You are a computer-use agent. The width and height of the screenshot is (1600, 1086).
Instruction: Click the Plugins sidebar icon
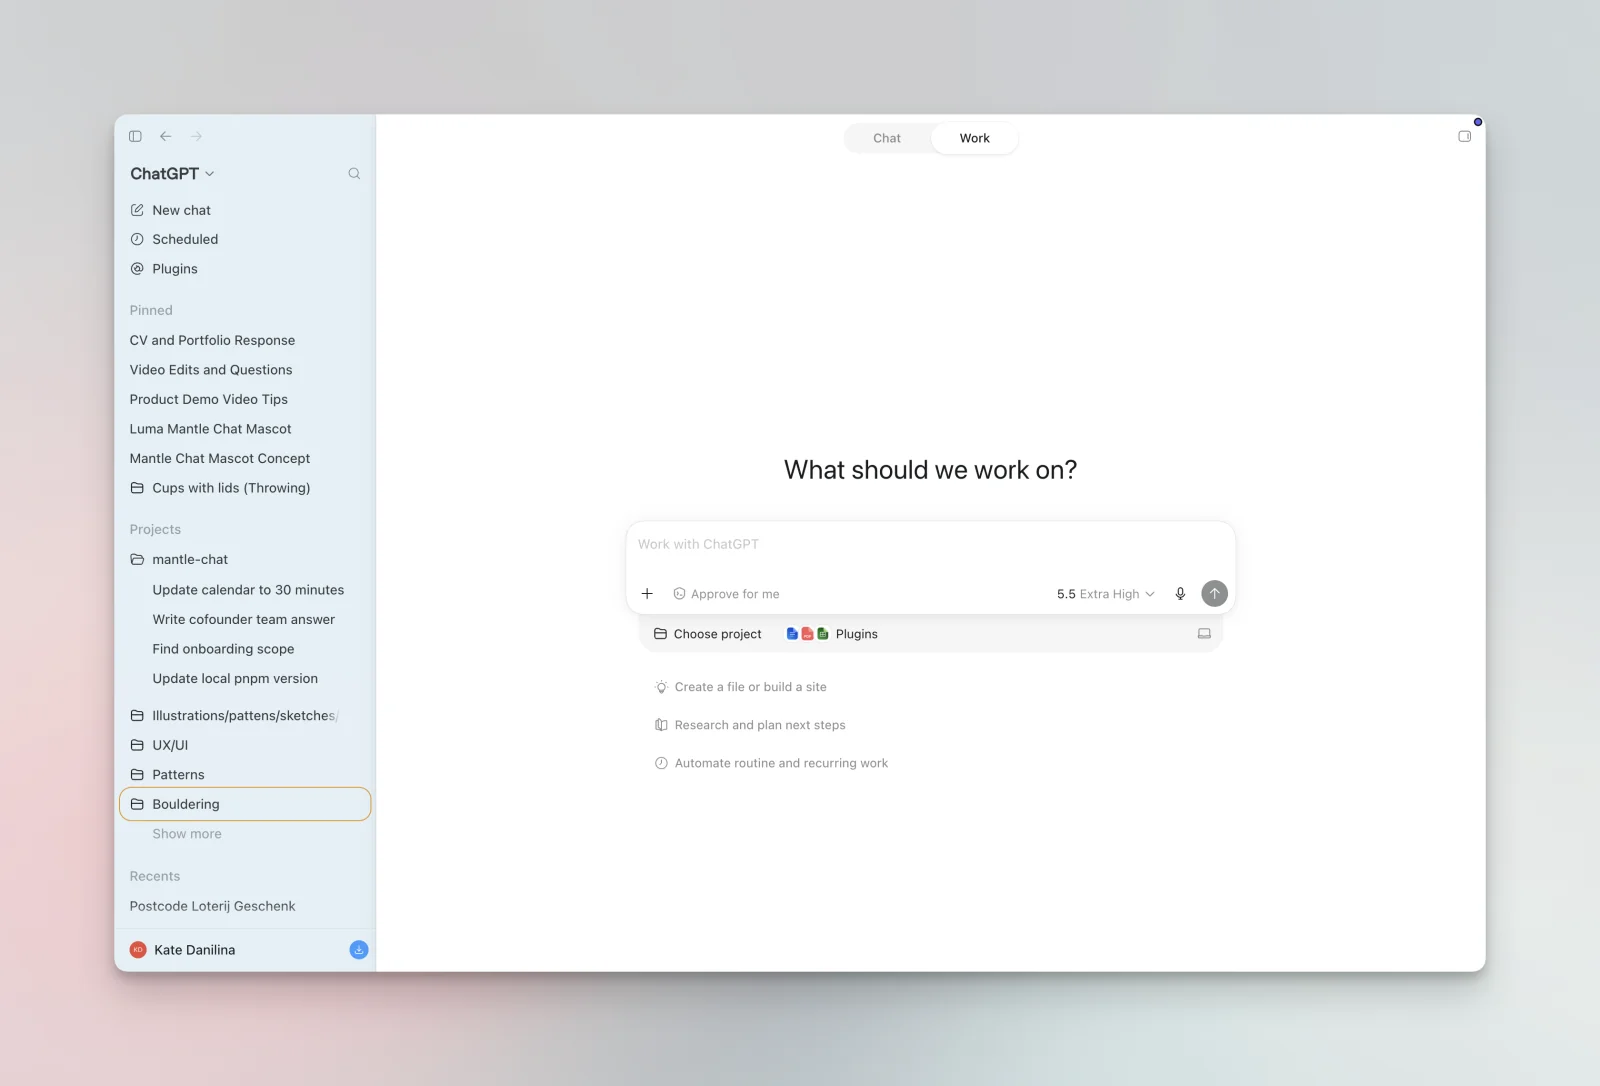137,269
